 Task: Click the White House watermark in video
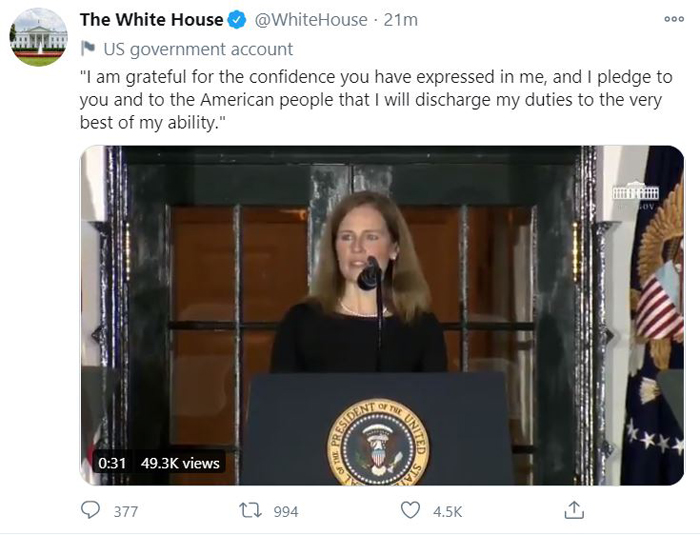click(636, 195)
